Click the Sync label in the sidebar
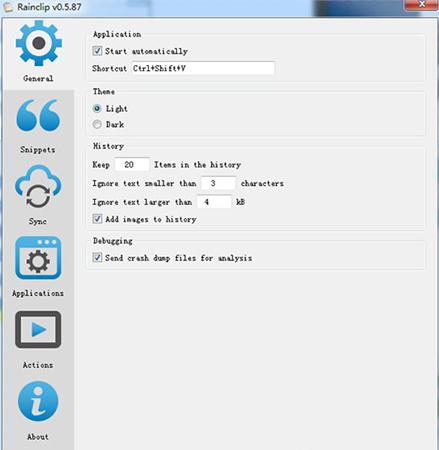Screen dimensions: 439x450 38,221
